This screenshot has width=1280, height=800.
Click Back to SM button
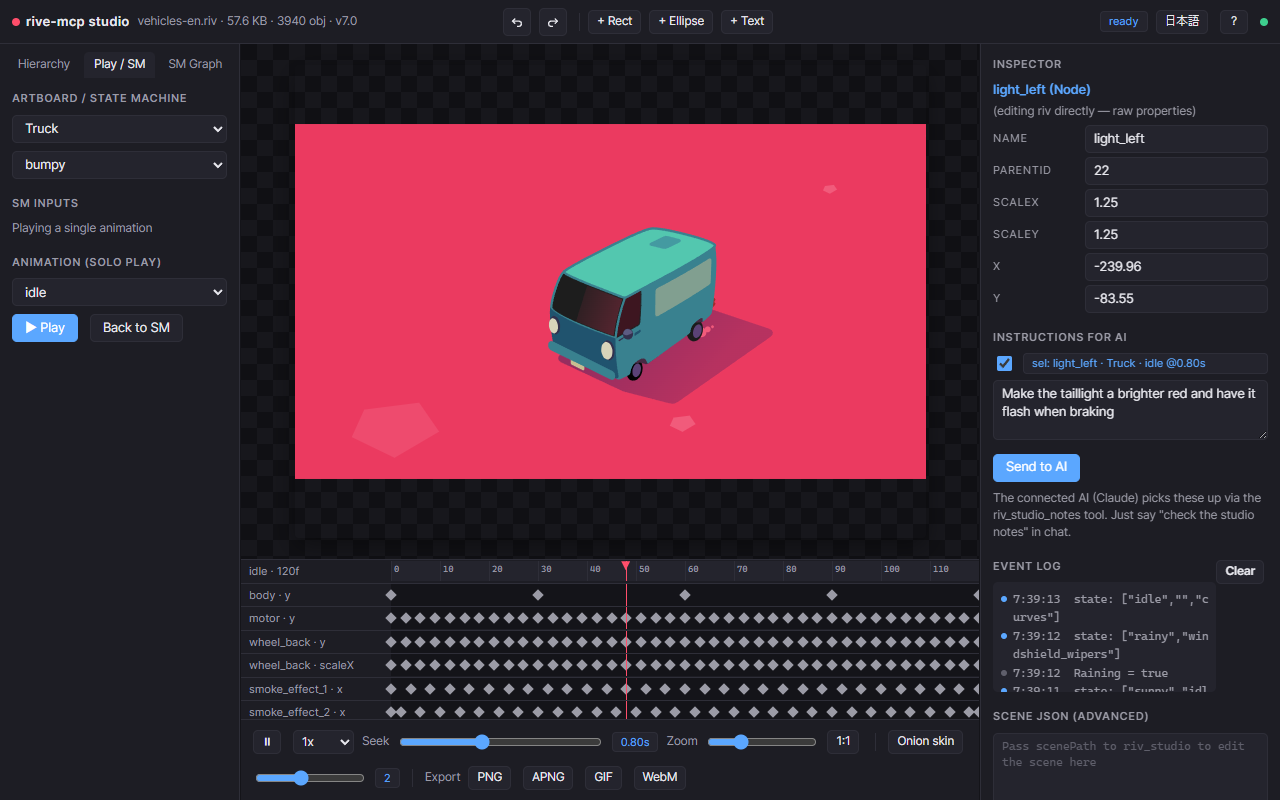click(136, 327)
